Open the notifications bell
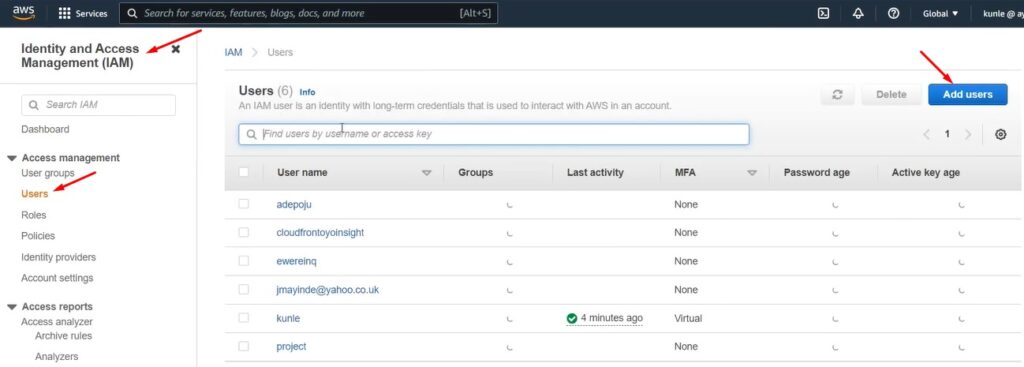This screenshot has height=367, width=1024. 858,13
